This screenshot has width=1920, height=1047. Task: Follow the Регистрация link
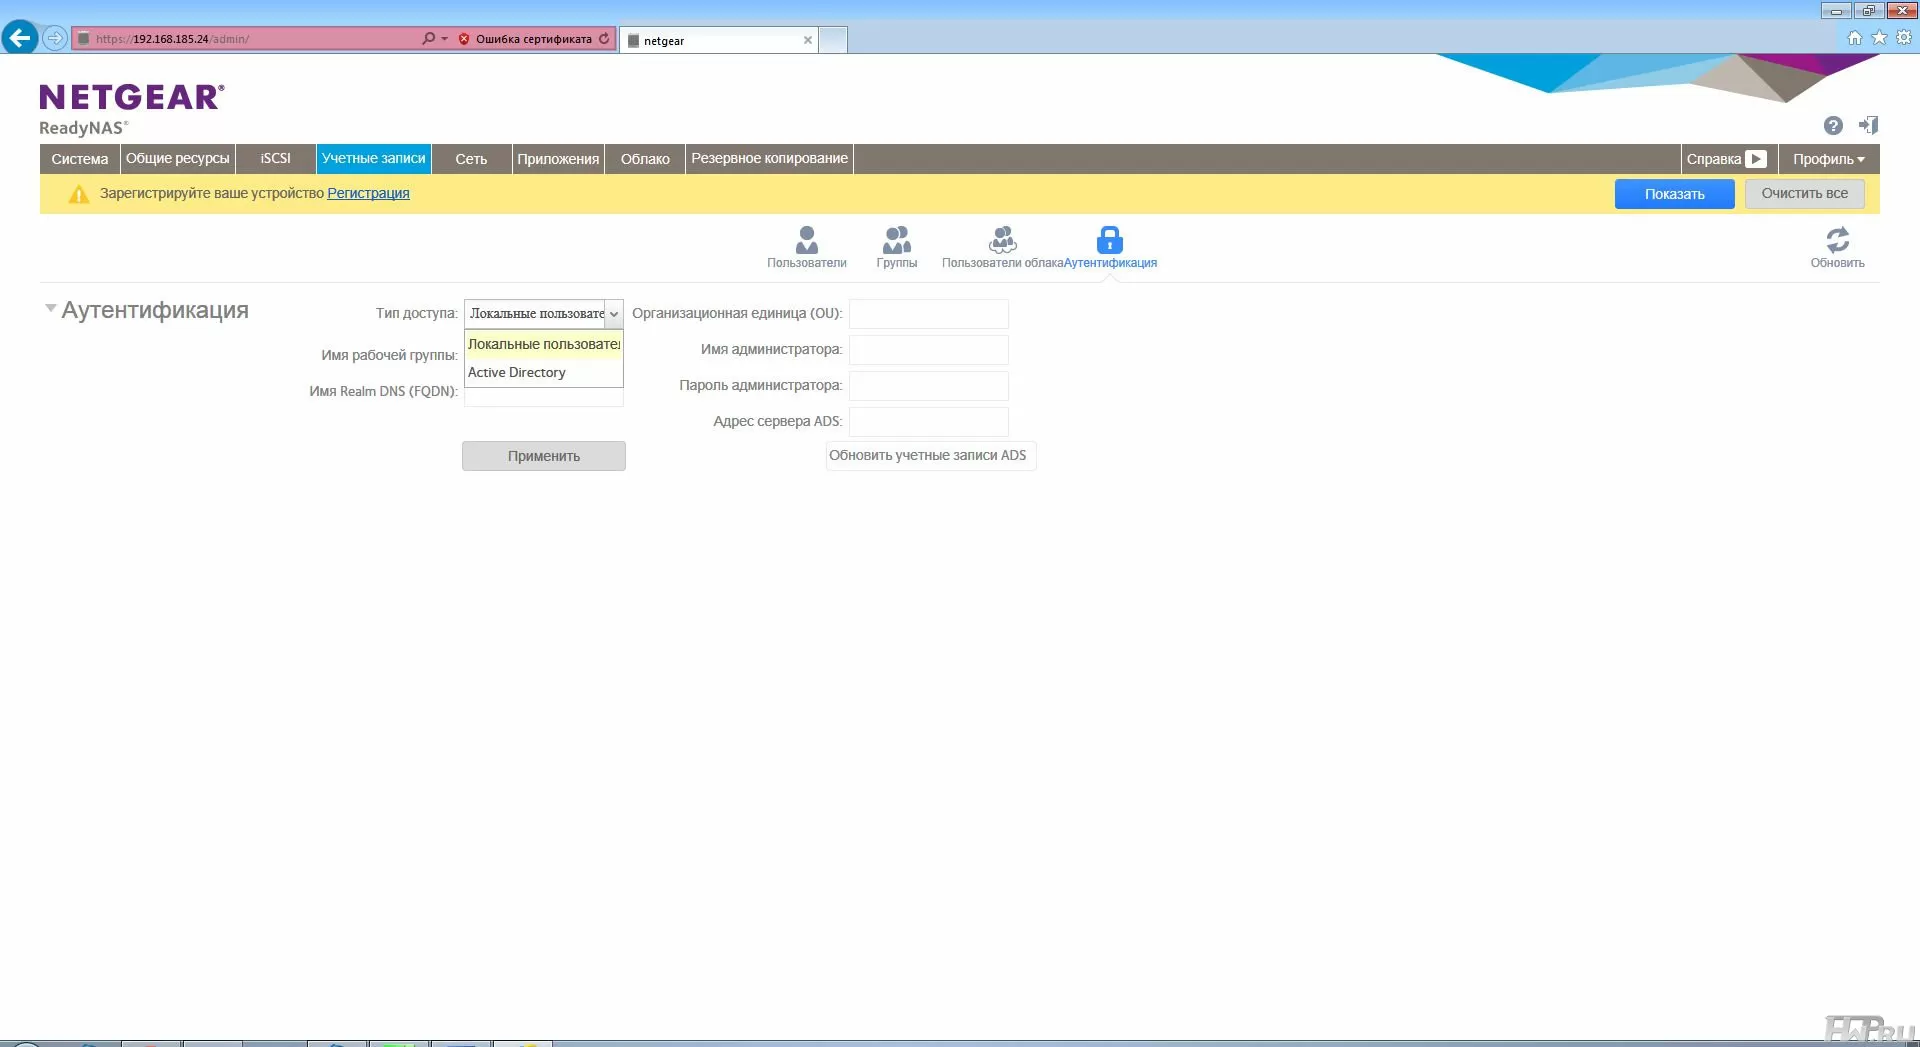pyautogui.click(x=368, y=194)
